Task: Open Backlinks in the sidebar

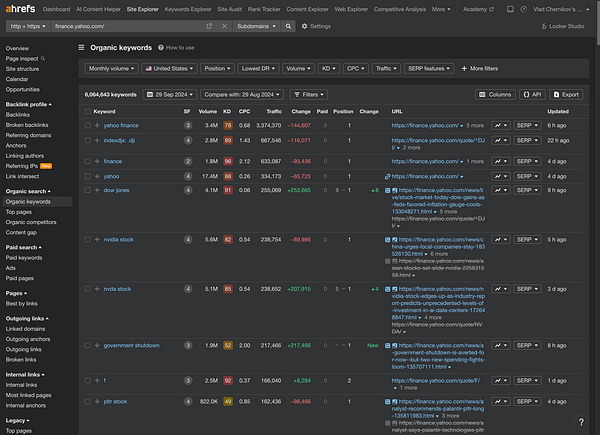Action: 18,115
